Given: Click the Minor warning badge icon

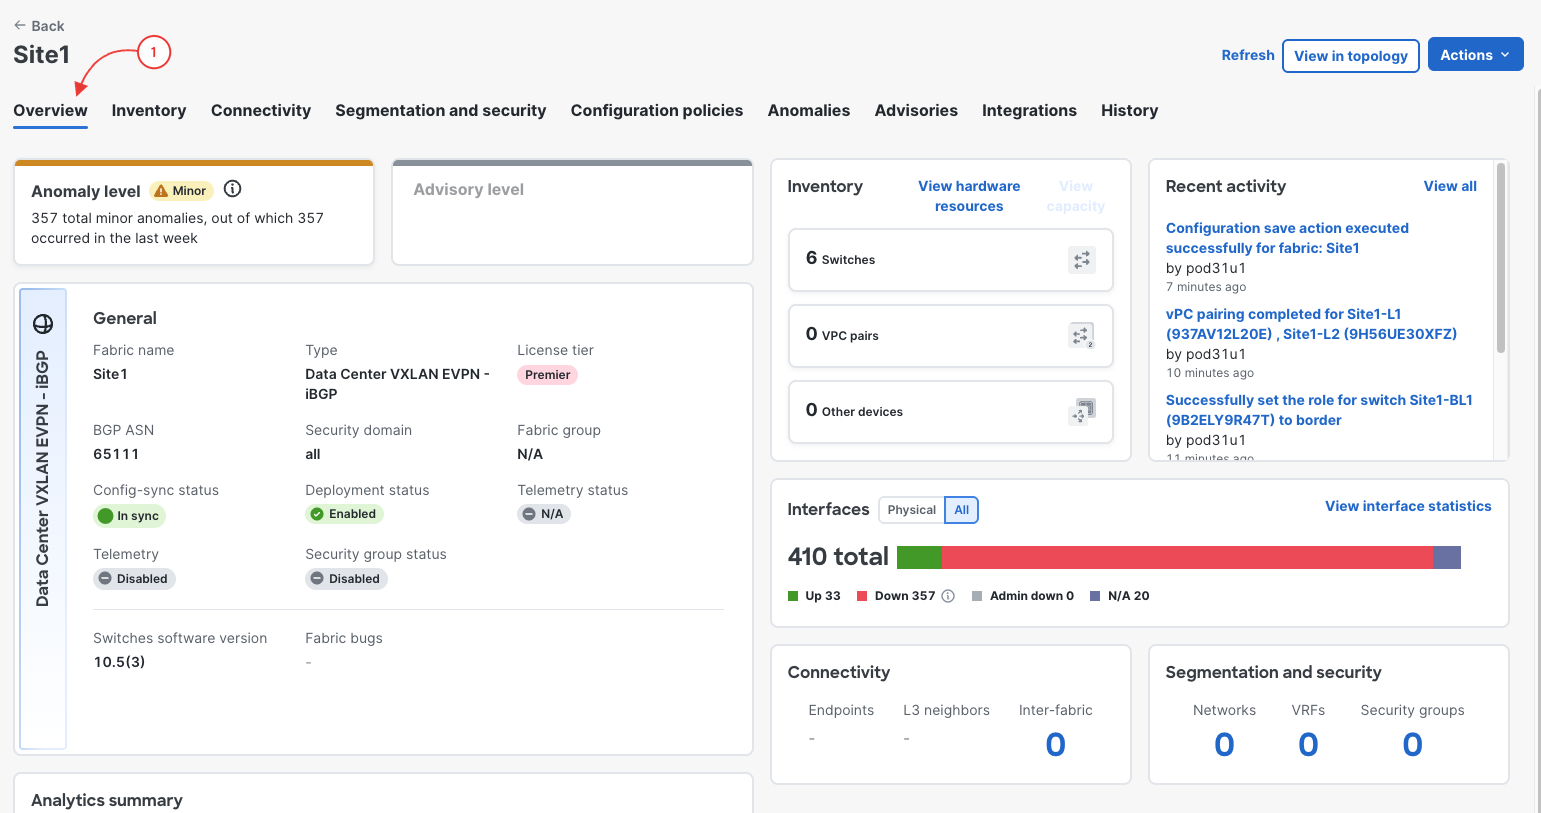Looking at the screenshot, I should pyautogui.click(x=161, y=191).
